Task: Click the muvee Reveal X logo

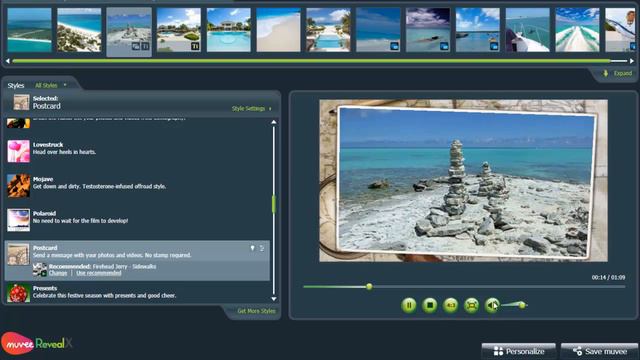Action: point(37,343)
